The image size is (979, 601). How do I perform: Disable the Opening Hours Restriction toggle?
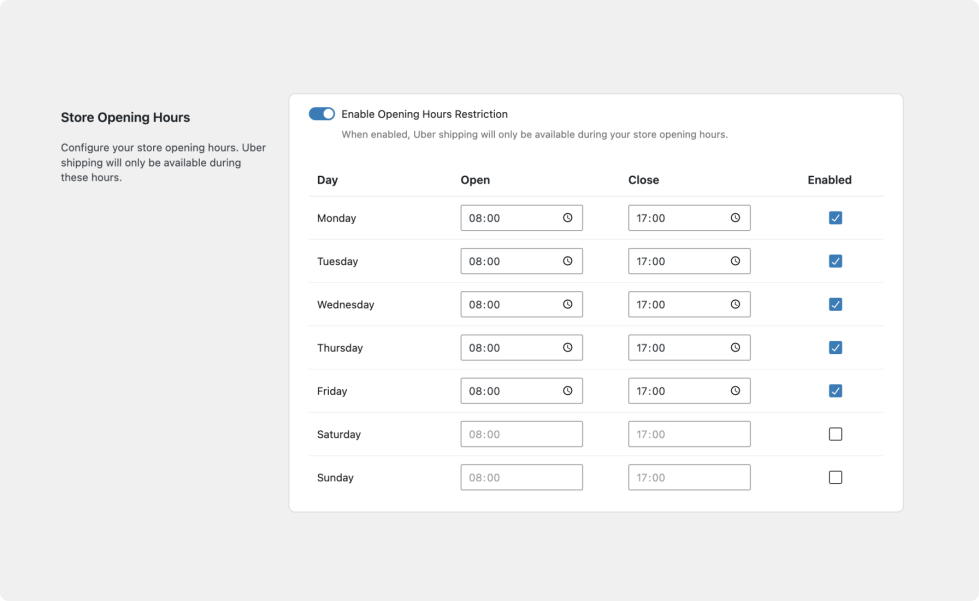click(322, 114)
